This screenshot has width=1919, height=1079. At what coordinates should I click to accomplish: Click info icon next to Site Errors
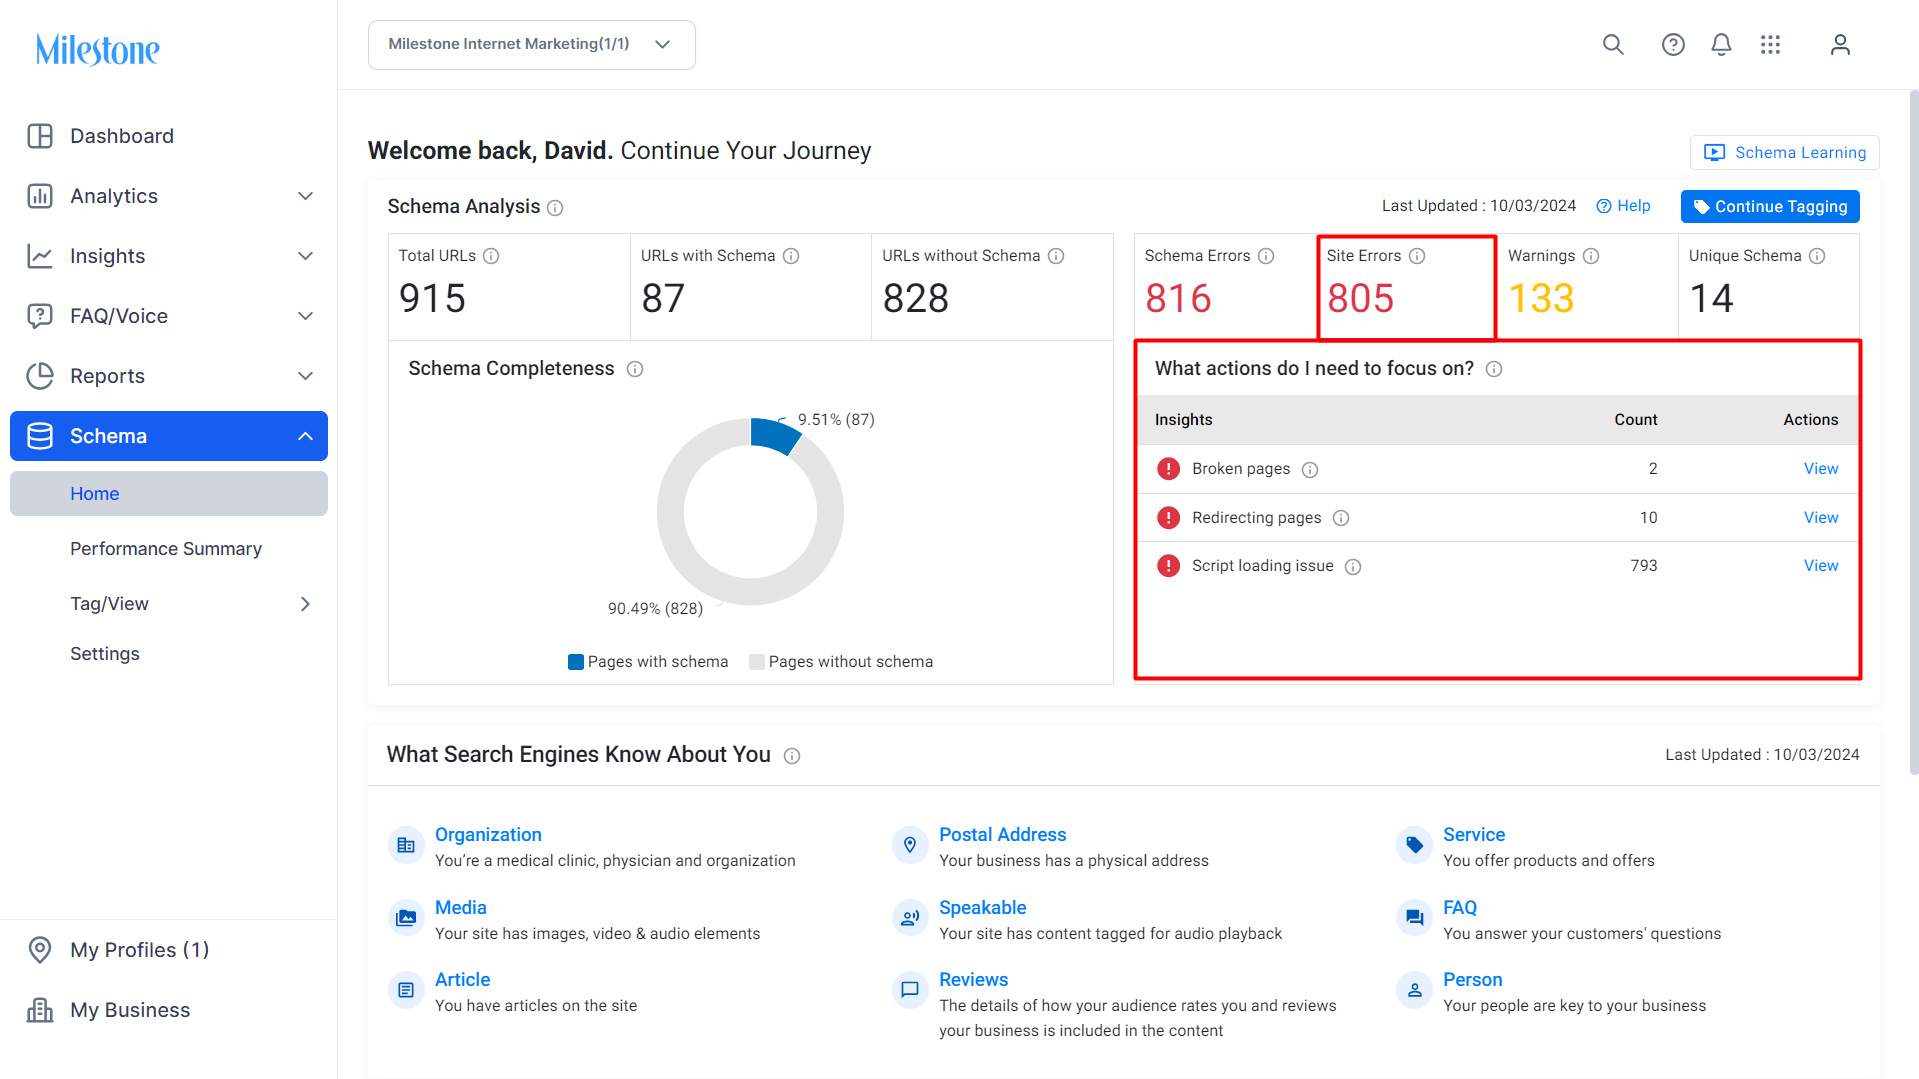pyautogui.click(x=1417, y=256)
